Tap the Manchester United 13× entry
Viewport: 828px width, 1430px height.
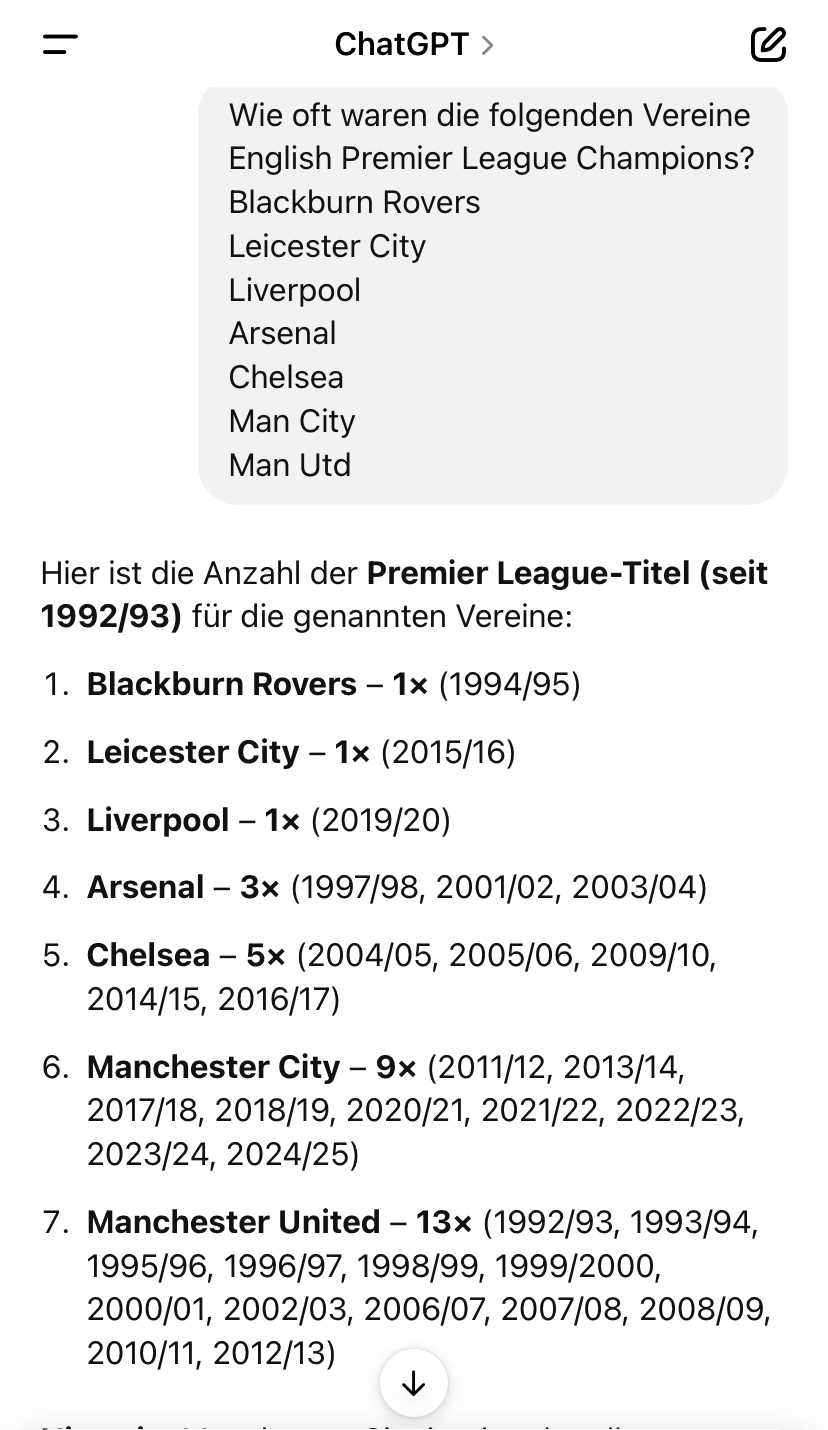coord(429,1287)
